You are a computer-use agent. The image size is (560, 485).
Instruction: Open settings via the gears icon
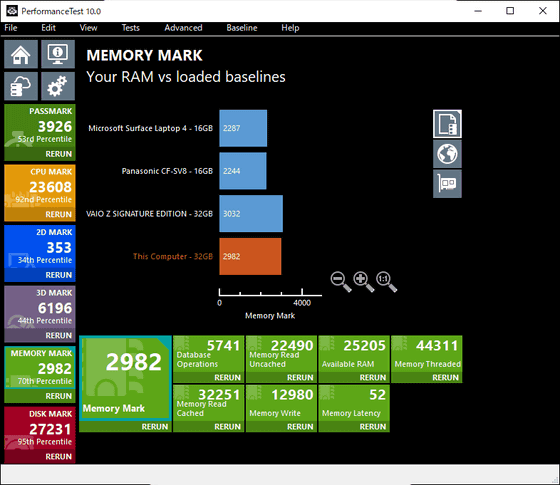point(58,86)
